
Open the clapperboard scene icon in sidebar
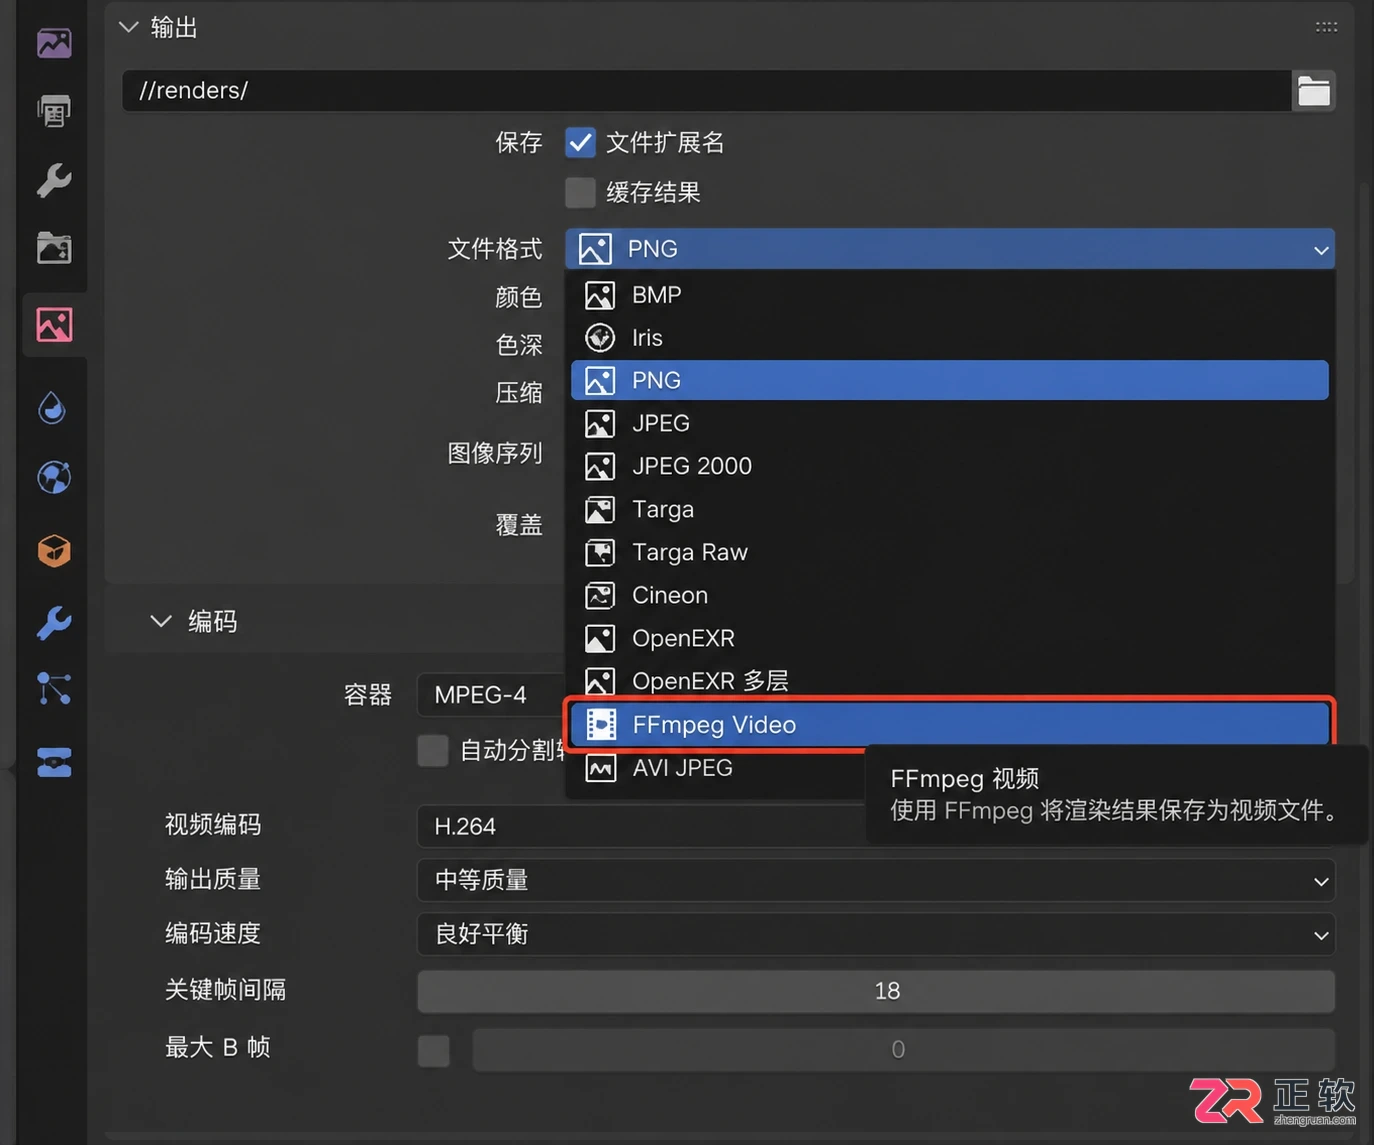click(54, 247)
